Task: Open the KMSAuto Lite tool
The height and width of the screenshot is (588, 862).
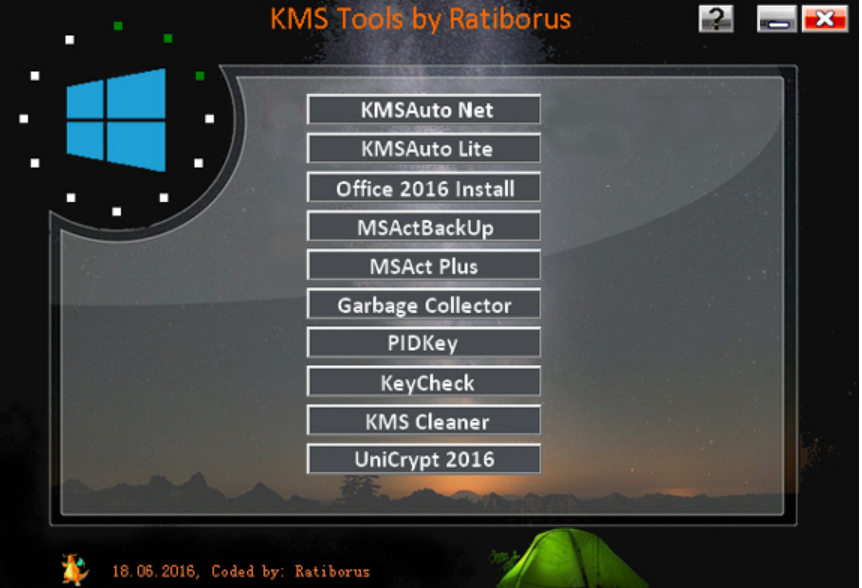Action: tap(423, 149)
